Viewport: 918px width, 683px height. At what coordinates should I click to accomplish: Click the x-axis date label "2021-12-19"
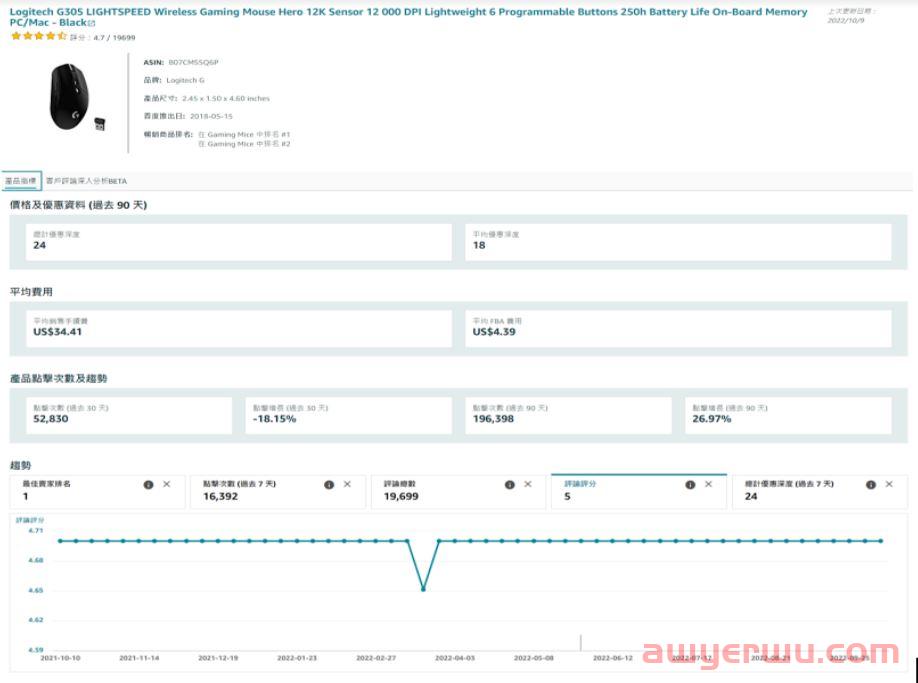click(x=218, y=658)
